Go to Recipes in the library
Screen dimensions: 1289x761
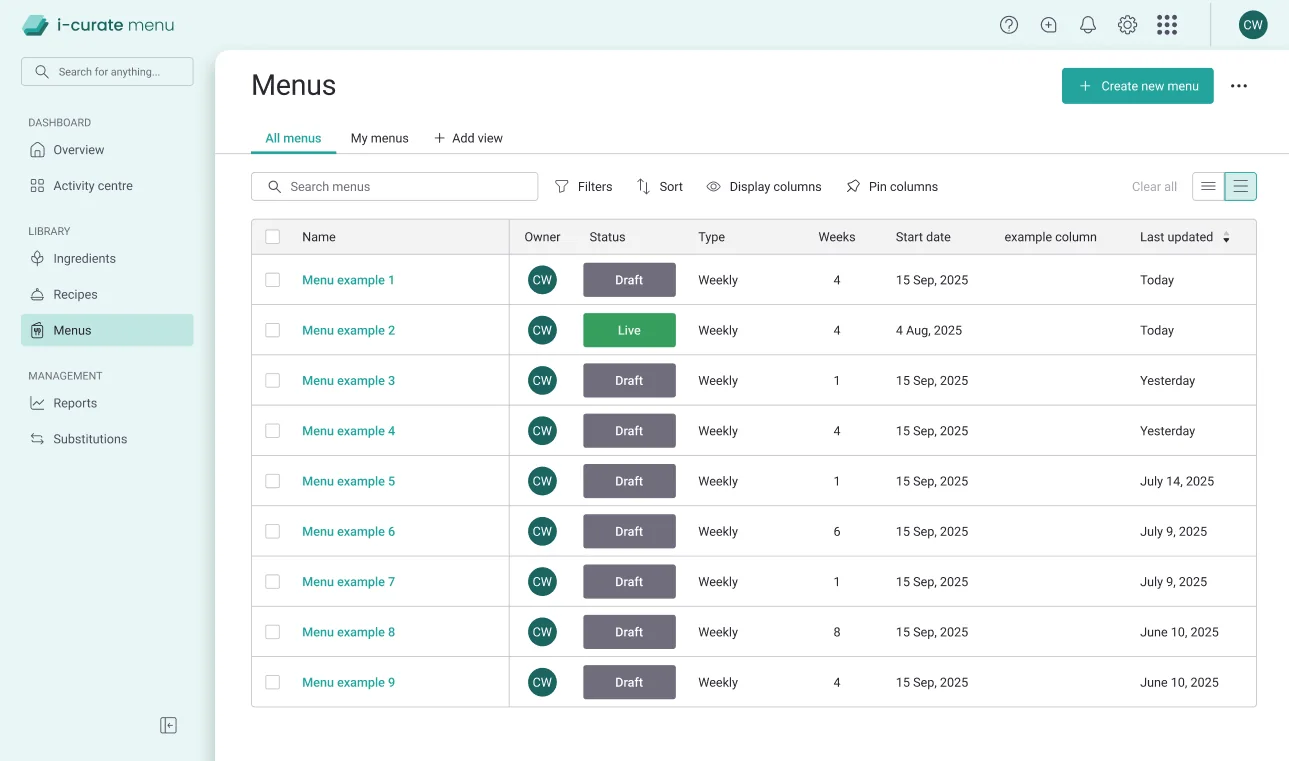[107, 294]
